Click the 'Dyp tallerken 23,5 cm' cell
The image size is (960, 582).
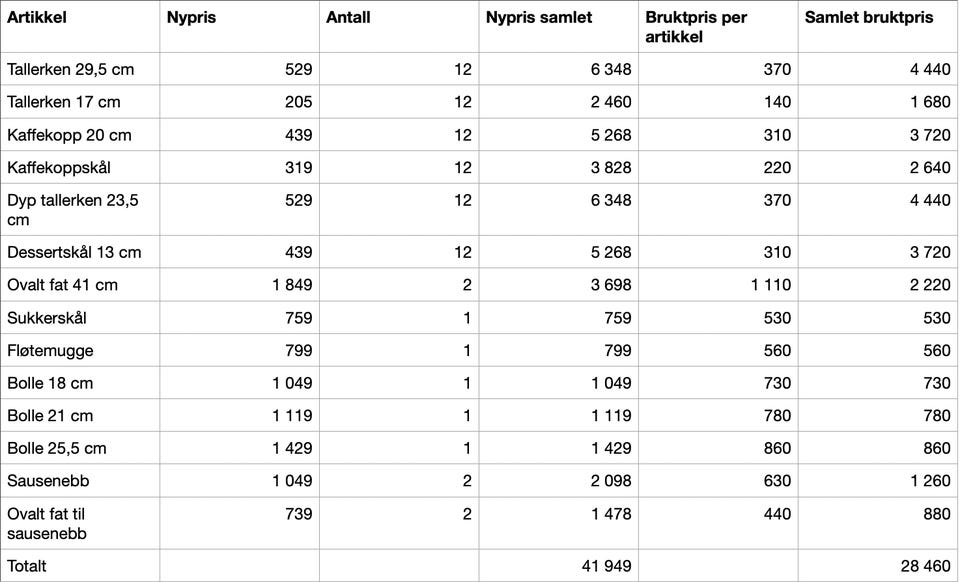[x=72, y=209]
